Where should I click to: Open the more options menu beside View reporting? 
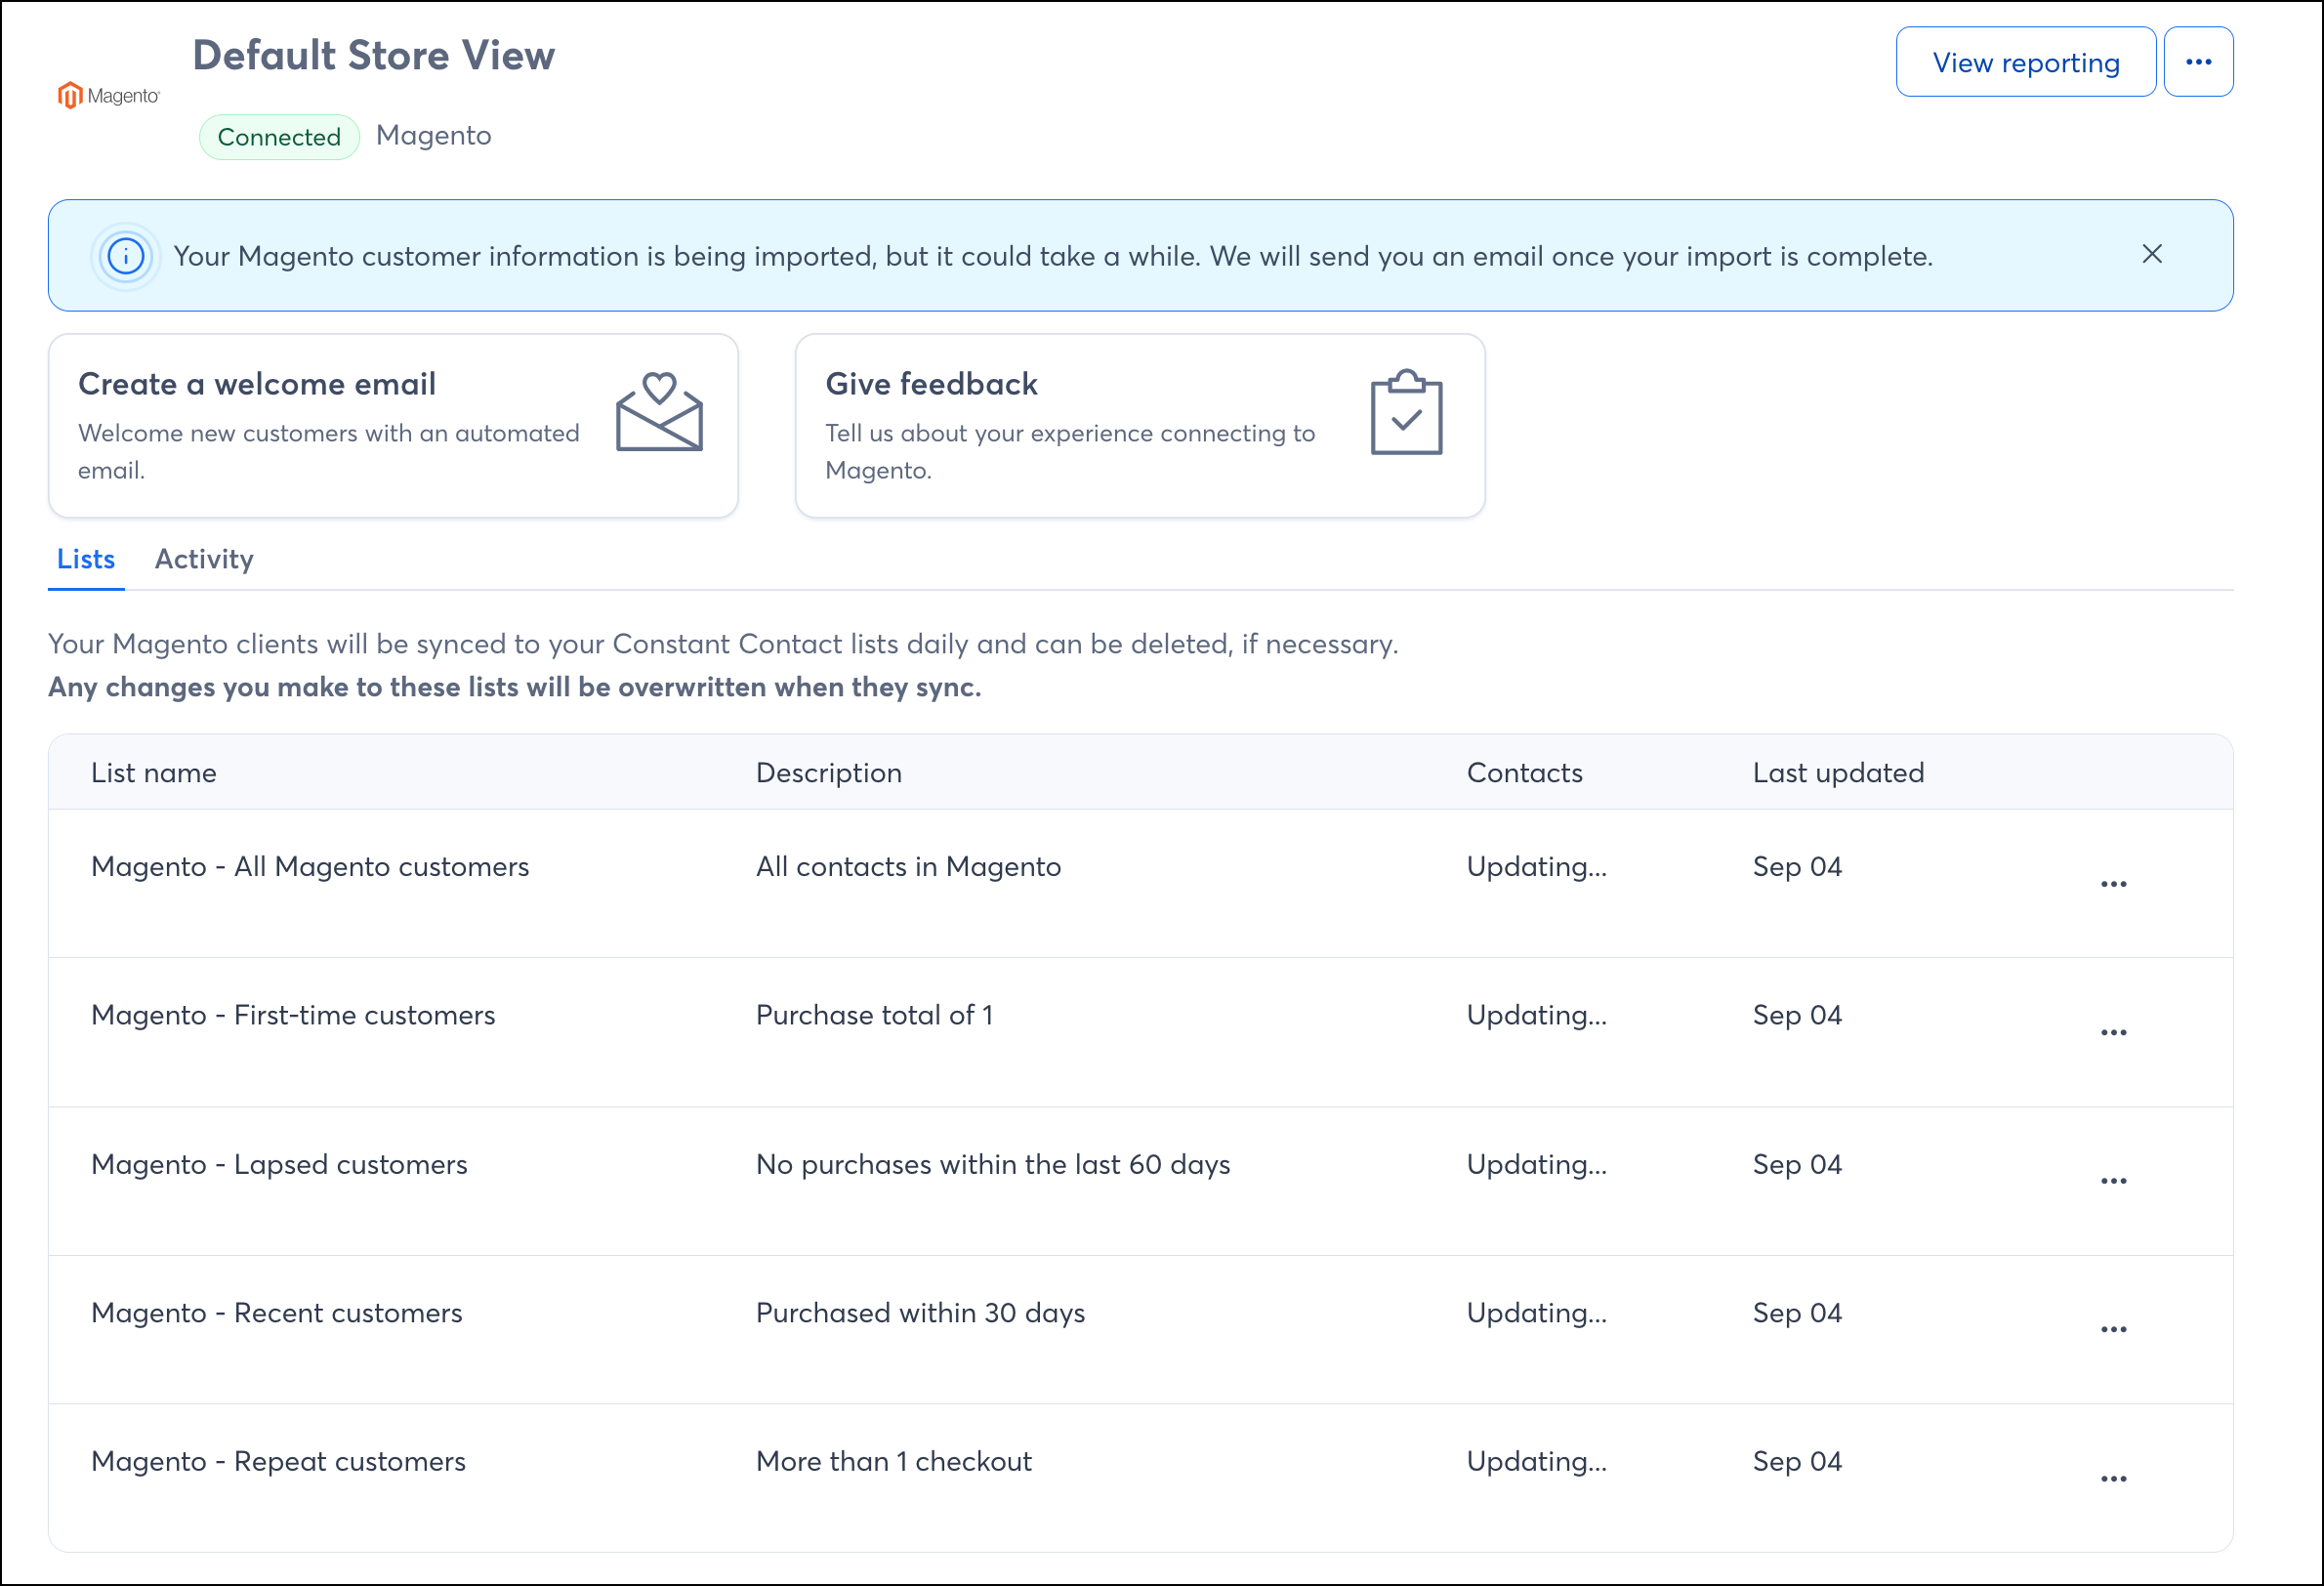pyautogui.click(x=2198, y=62)
